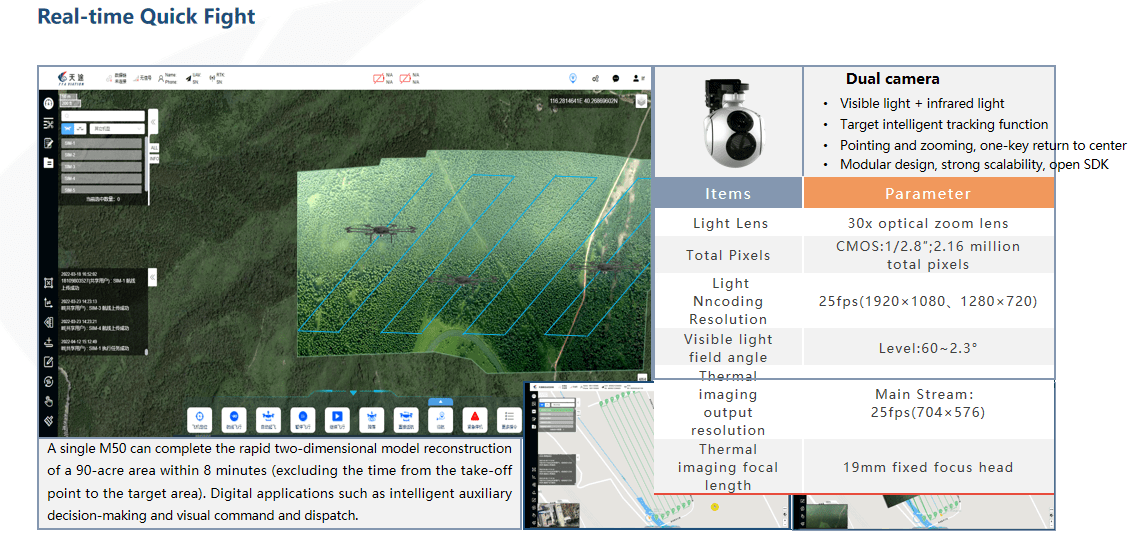1132x554 pixels.
Task: Select the ALL tab beside aircraft list
Action: [x=154, y=148]
